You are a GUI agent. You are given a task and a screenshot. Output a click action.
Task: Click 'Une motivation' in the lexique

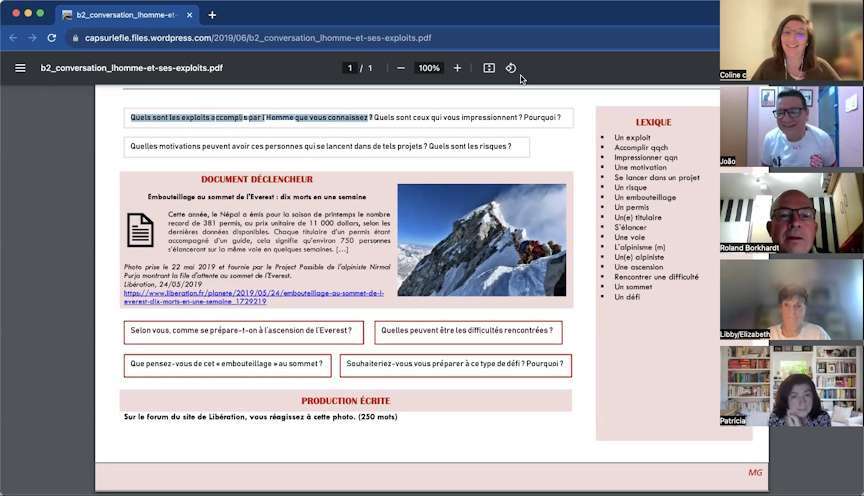[x=640, y=167]
